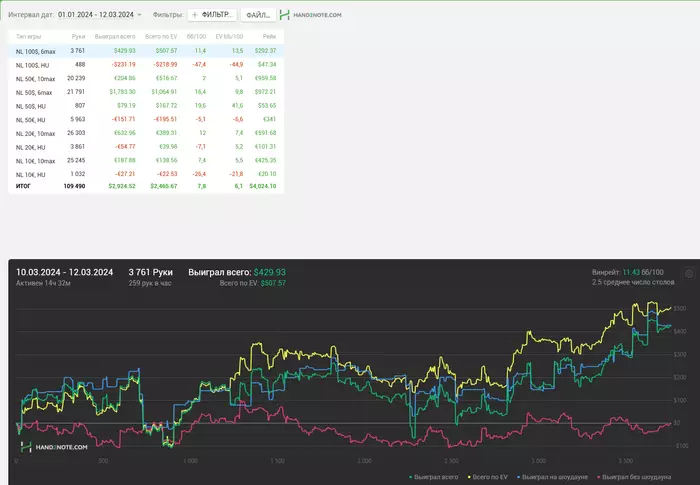Sort by the Выиграл всего column header
The height and width of the screenshot is (485, 700).
pyautogui.click(x=115, y=36)
